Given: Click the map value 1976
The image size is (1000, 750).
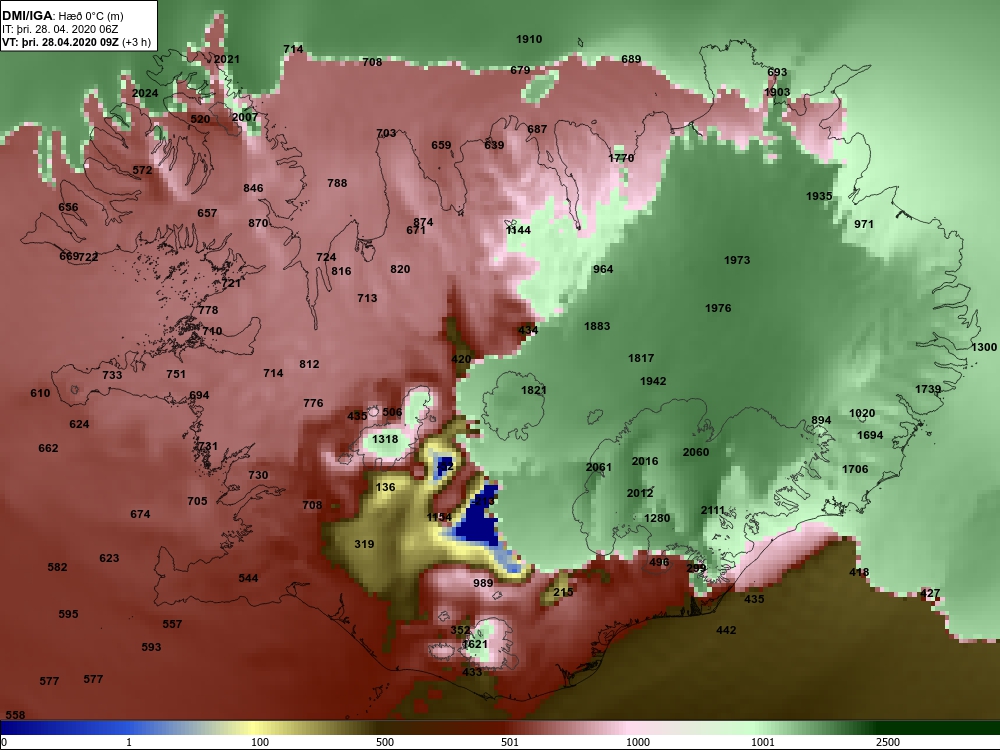Looking at the screenshot, I should [x=718, y=309].
